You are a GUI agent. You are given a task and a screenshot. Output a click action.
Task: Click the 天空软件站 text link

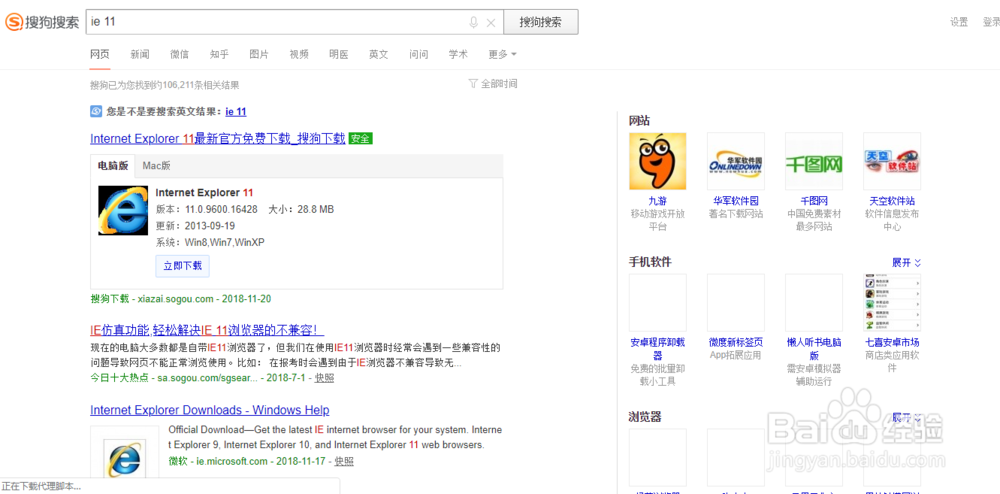pos(892,201)
